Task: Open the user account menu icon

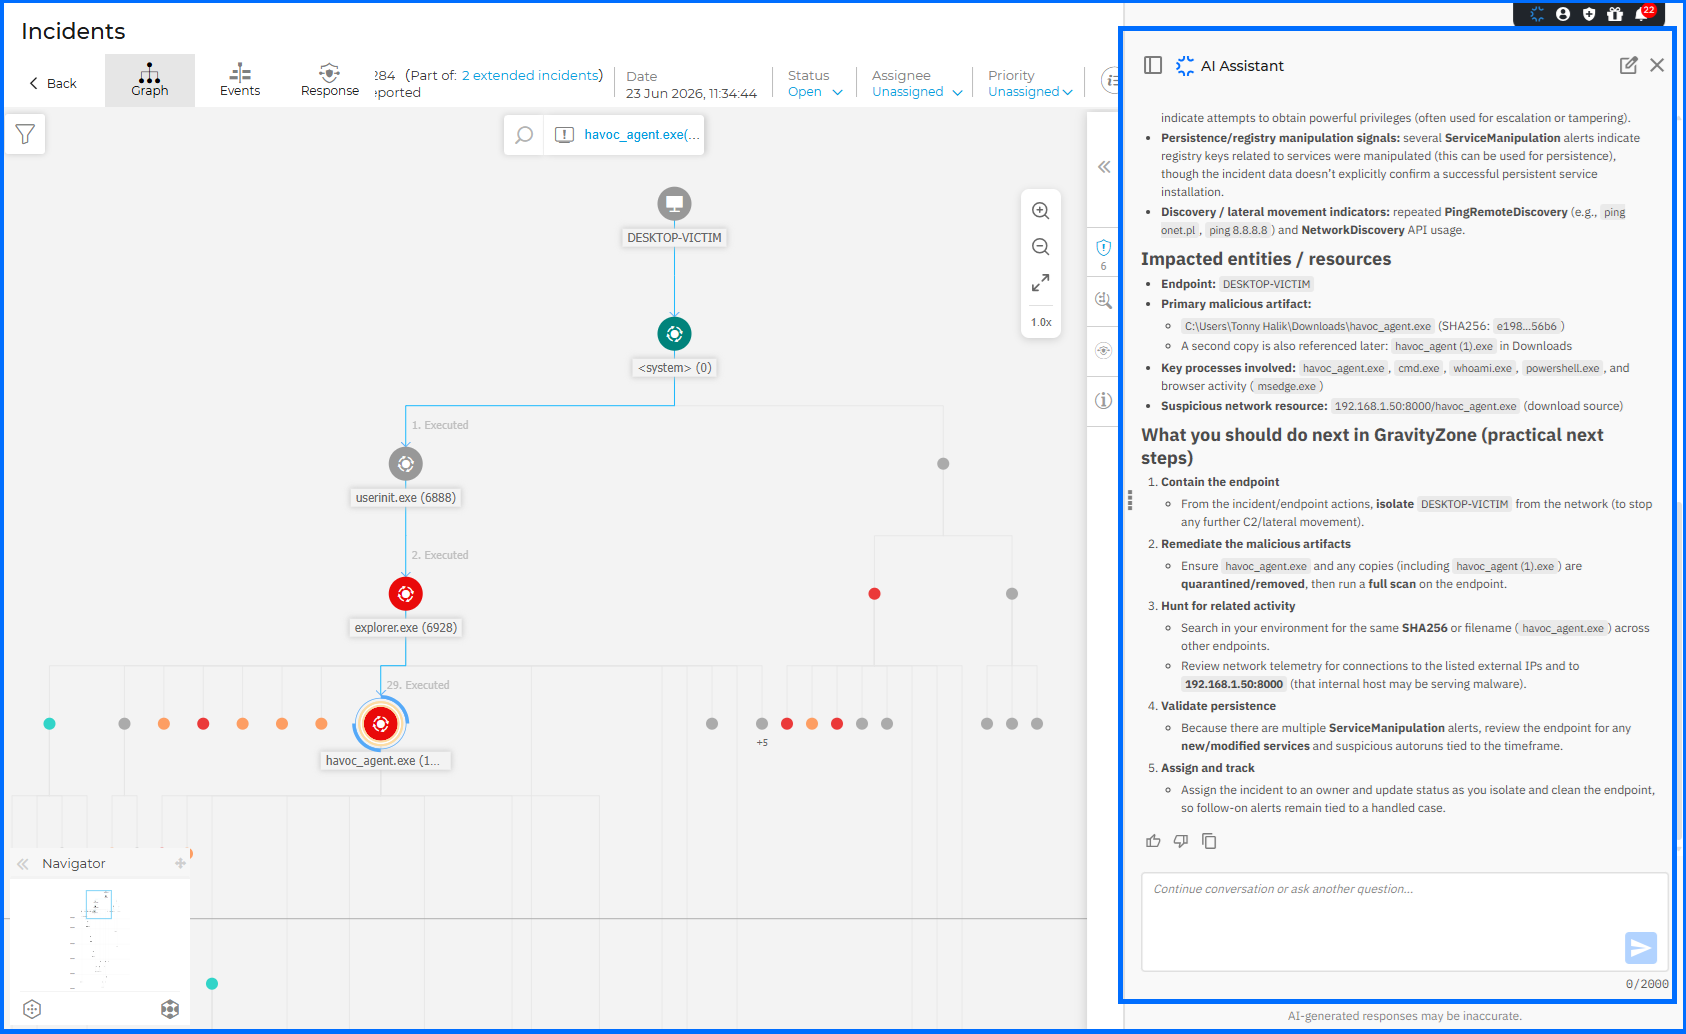Action: pyautogui.click(x=1563, y=14)
